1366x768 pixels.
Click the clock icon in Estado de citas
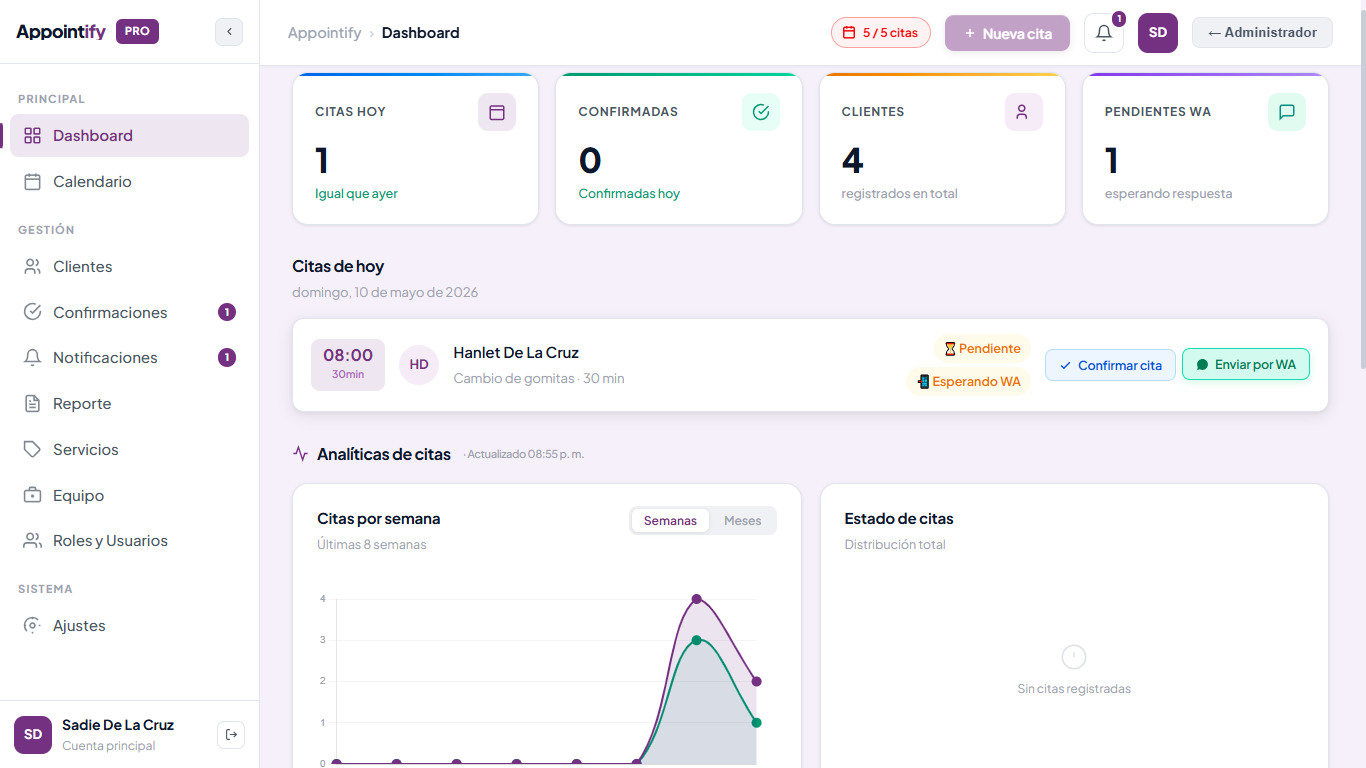(1074, 657)
